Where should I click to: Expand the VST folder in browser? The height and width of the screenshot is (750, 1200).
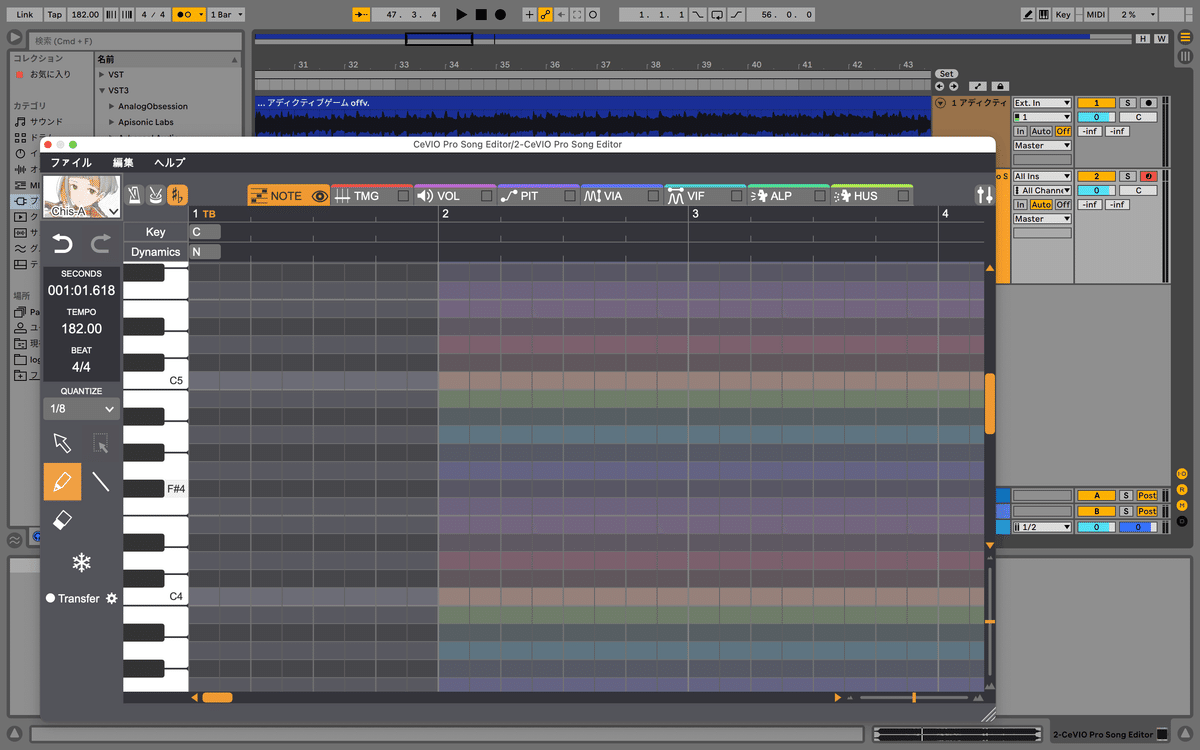coord(103,74)
